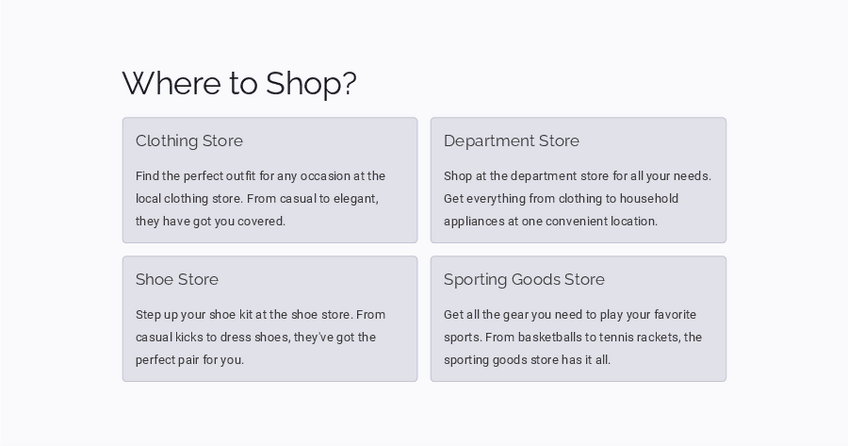
Task: Click the 'Find the perfect outfit' text line
Action: pyautogui.click(x=260, y=176)
